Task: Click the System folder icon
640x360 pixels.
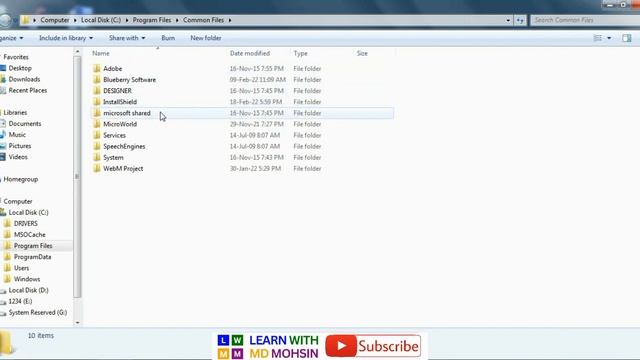Action: point(97,157)
